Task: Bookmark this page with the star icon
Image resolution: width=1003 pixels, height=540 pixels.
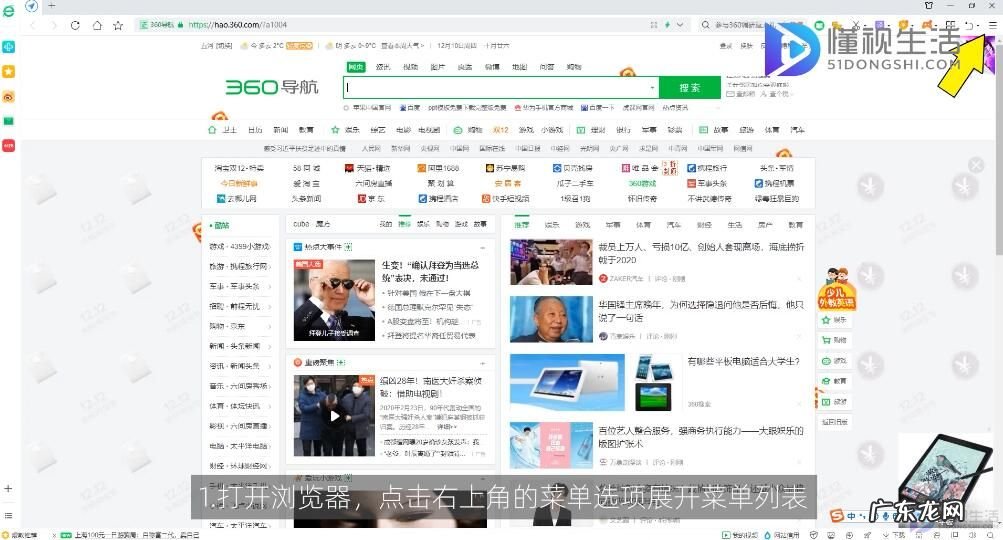Action: (118, 25)
